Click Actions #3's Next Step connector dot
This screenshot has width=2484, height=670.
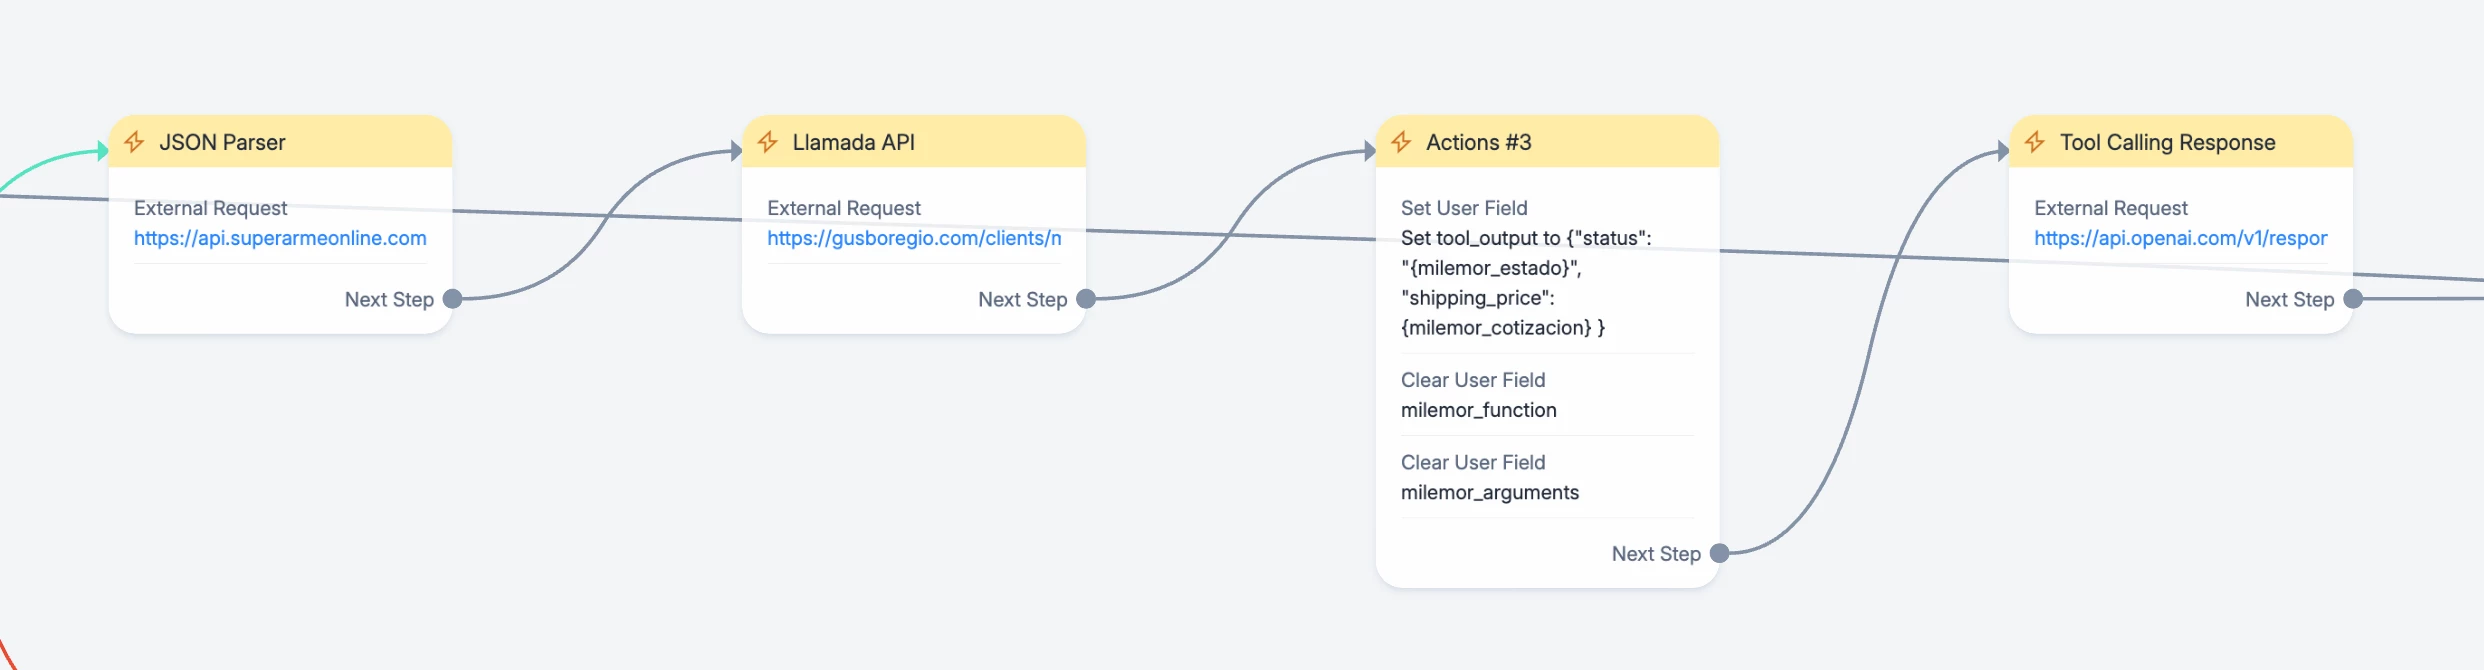coord(1720,553)
